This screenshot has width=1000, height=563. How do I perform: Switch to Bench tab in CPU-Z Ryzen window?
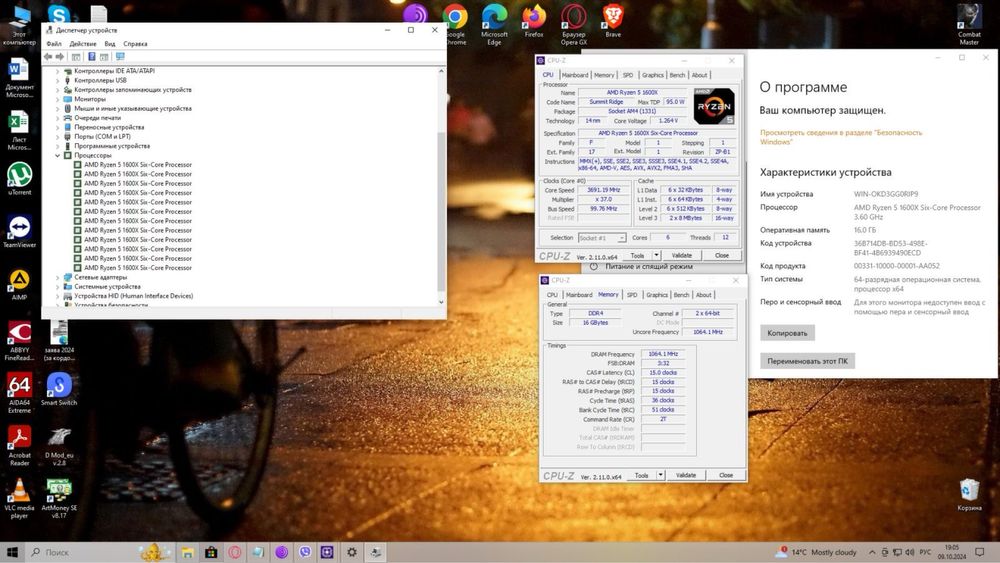[677, 75]
